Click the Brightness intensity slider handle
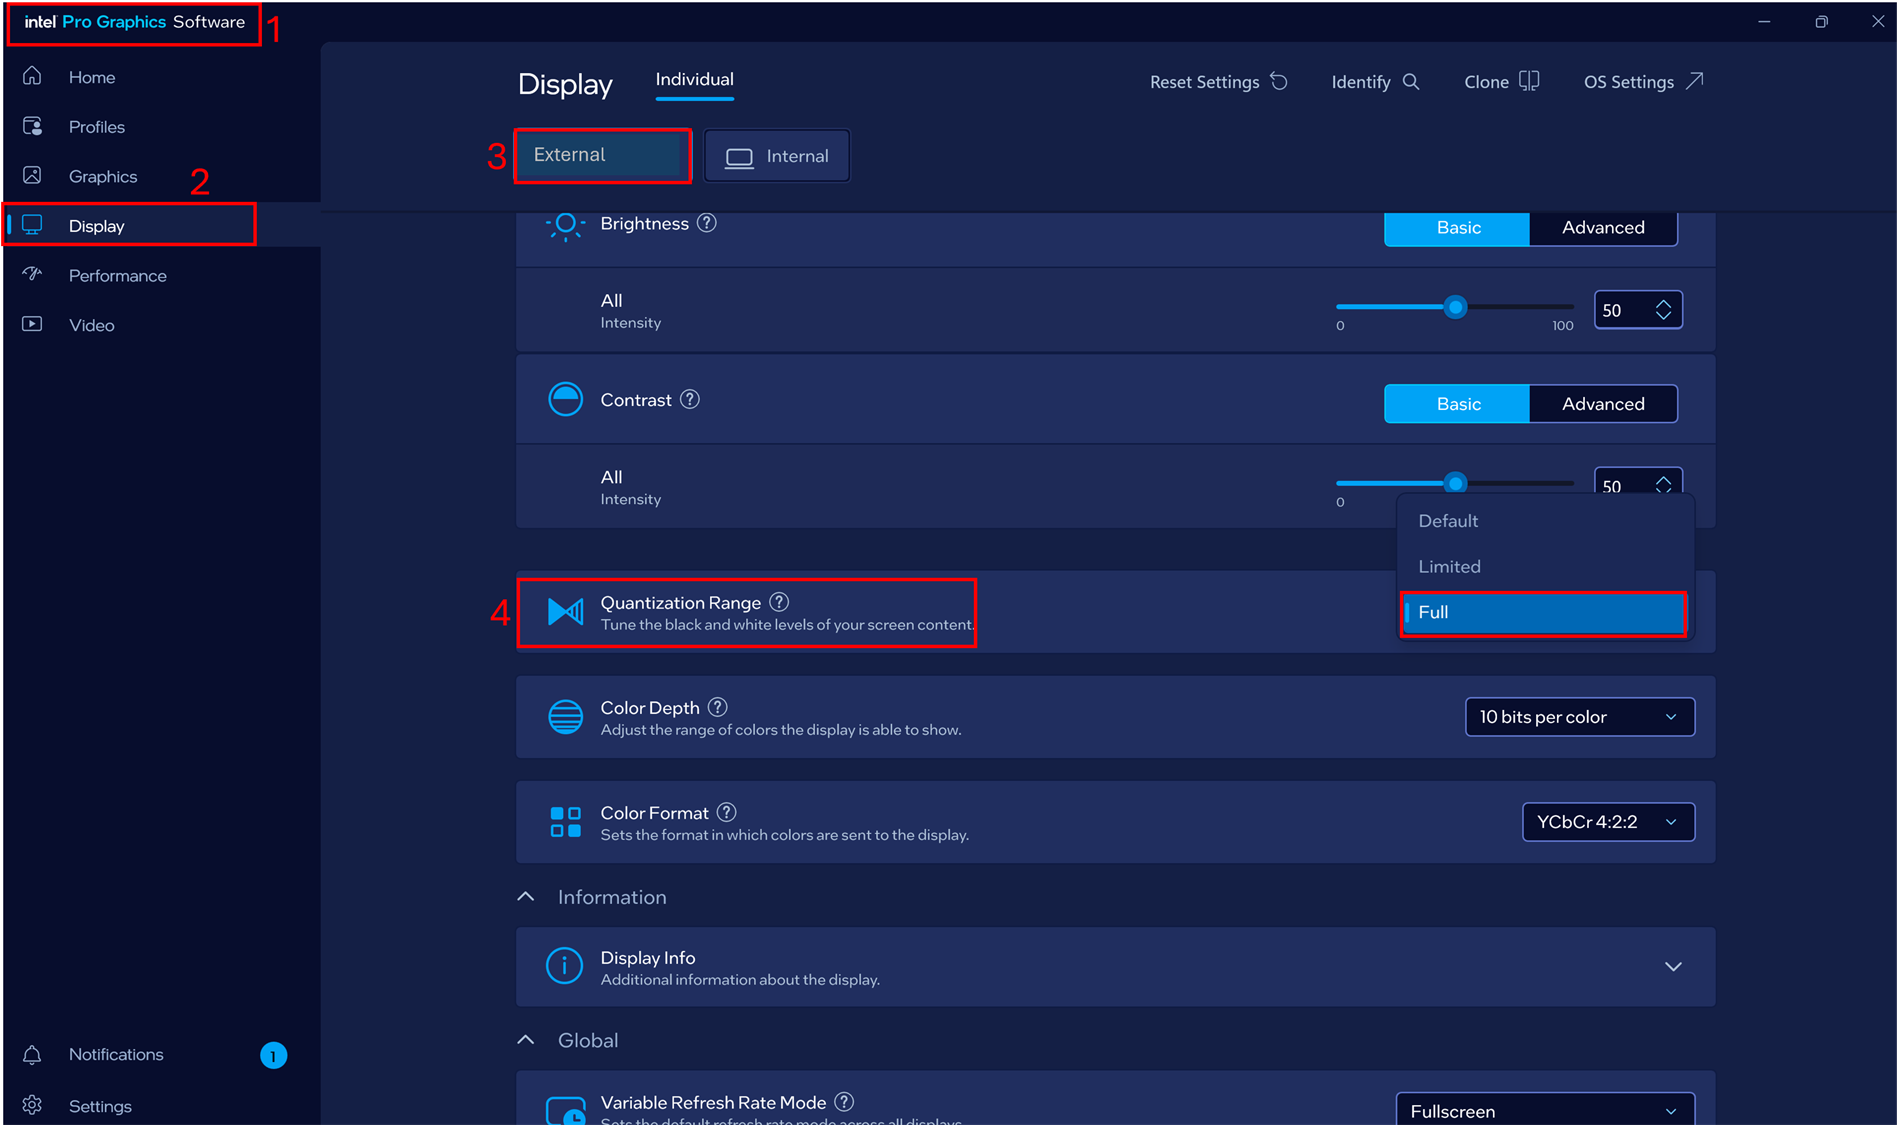 click(1456, 307)
